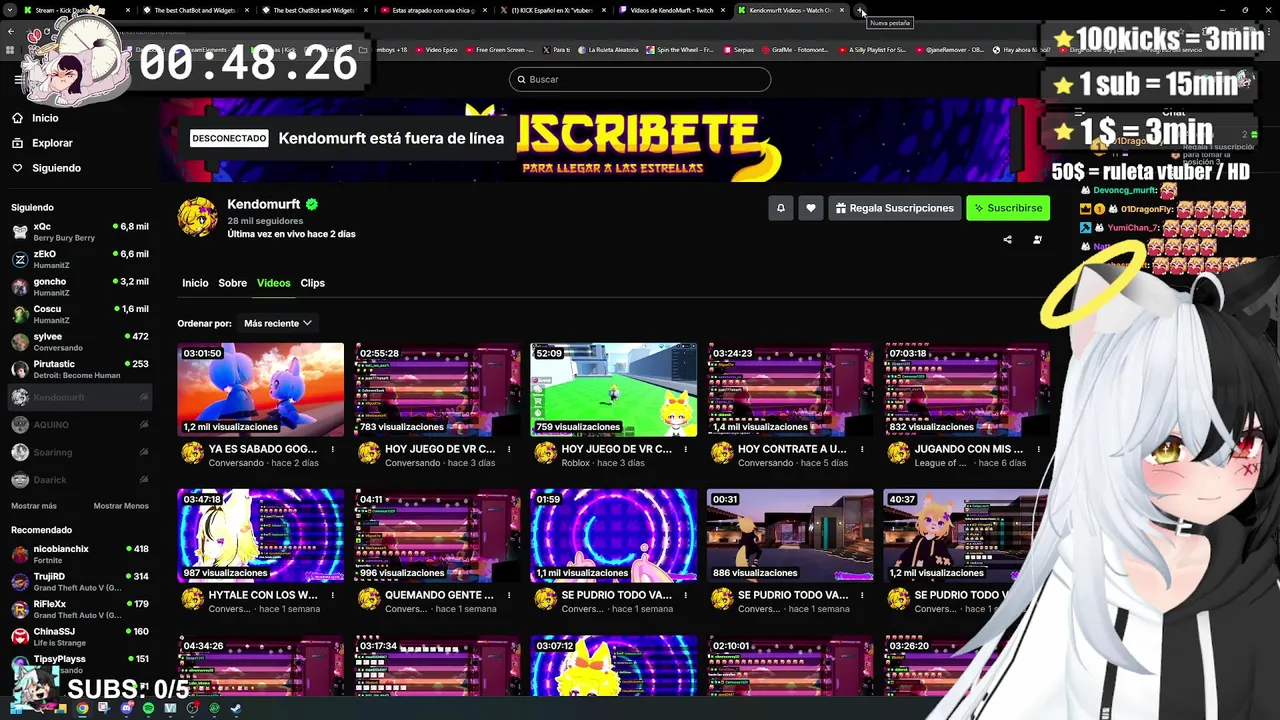The image size is (1280, 720).
Task: Play the 03:47:18 HYTALE video thumbnail
Action: 261,536
